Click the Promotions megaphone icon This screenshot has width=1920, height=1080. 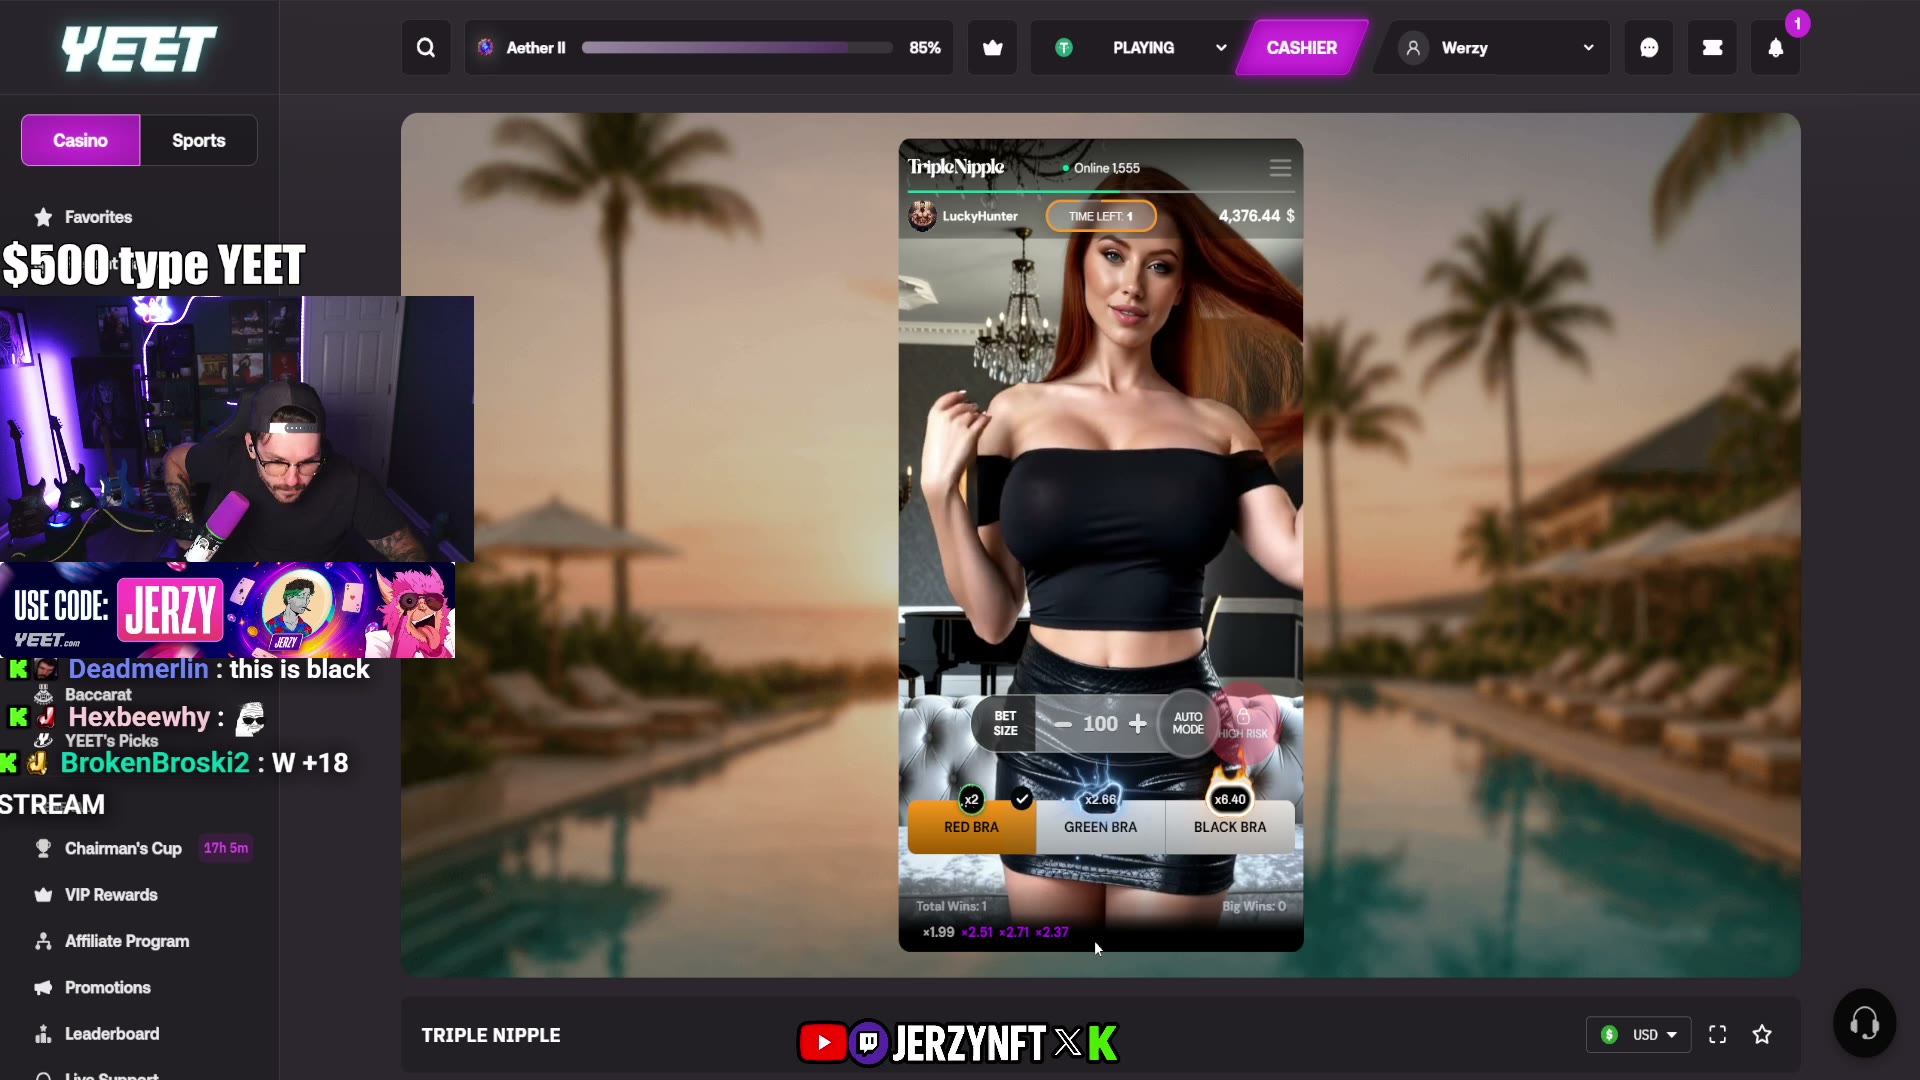43,988
